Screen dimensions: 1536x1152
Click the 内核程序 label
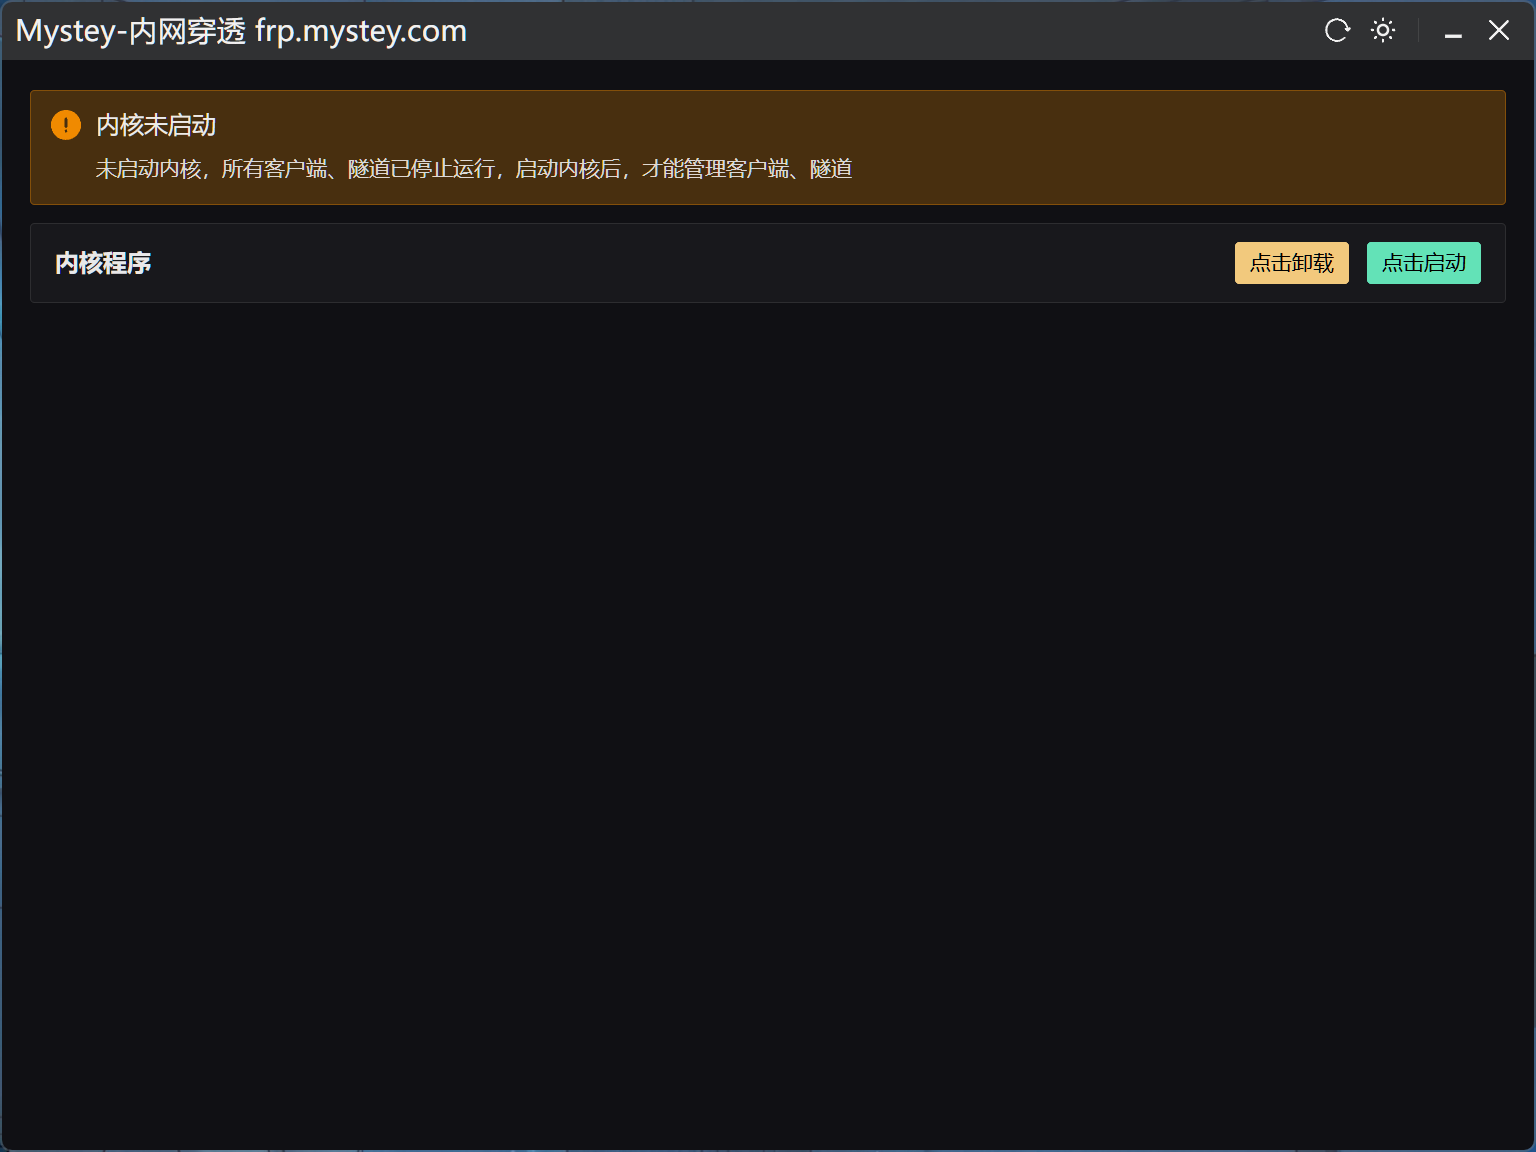click(103, 263)
